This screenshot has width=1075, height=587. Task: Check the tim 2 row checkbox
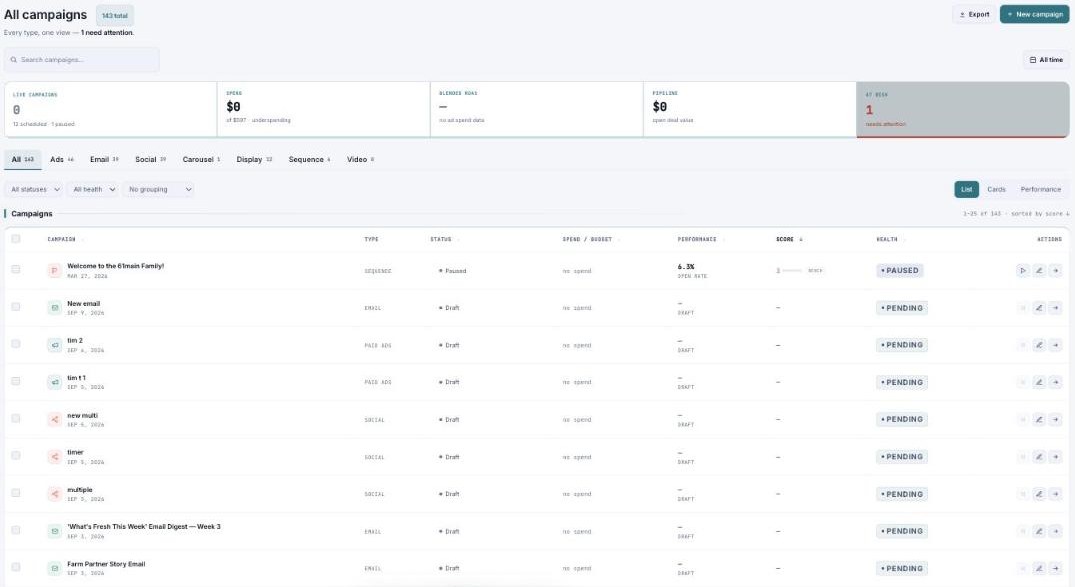(x=16, y=344)
